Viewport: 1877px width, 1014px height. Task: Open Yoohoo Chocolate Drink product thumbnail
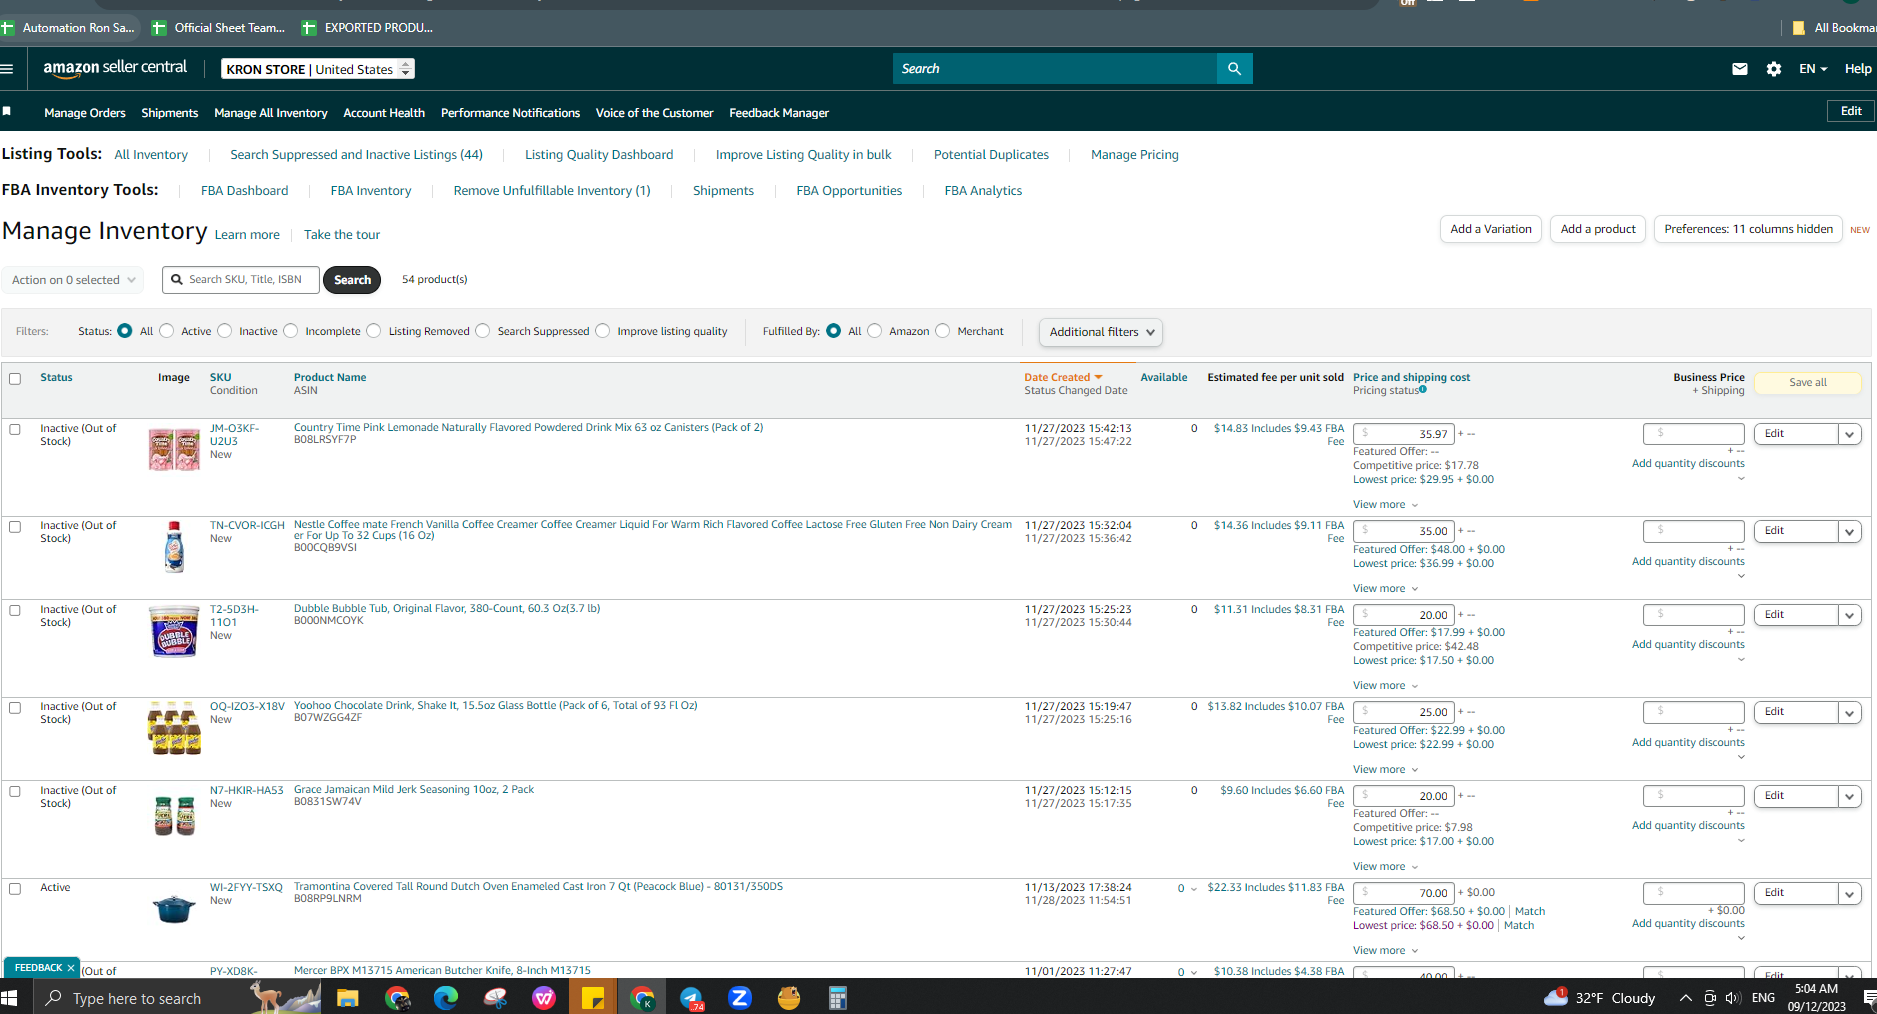pos(174,727)
